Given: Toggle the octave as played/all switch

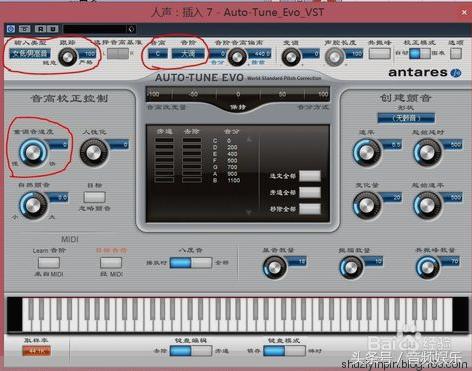Looking at the screenshot, I should (191, 262).
